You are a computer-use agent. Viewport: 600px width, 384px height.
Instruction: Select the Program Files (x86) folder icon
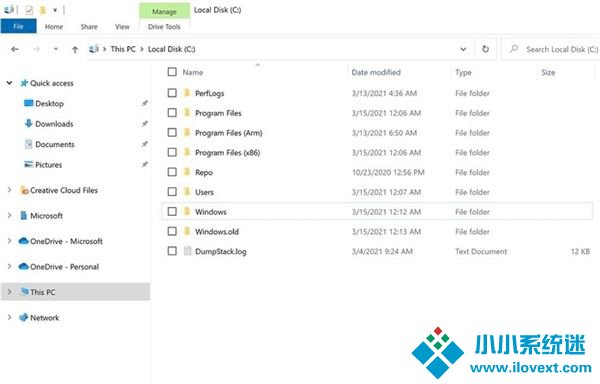coord(187,152)
